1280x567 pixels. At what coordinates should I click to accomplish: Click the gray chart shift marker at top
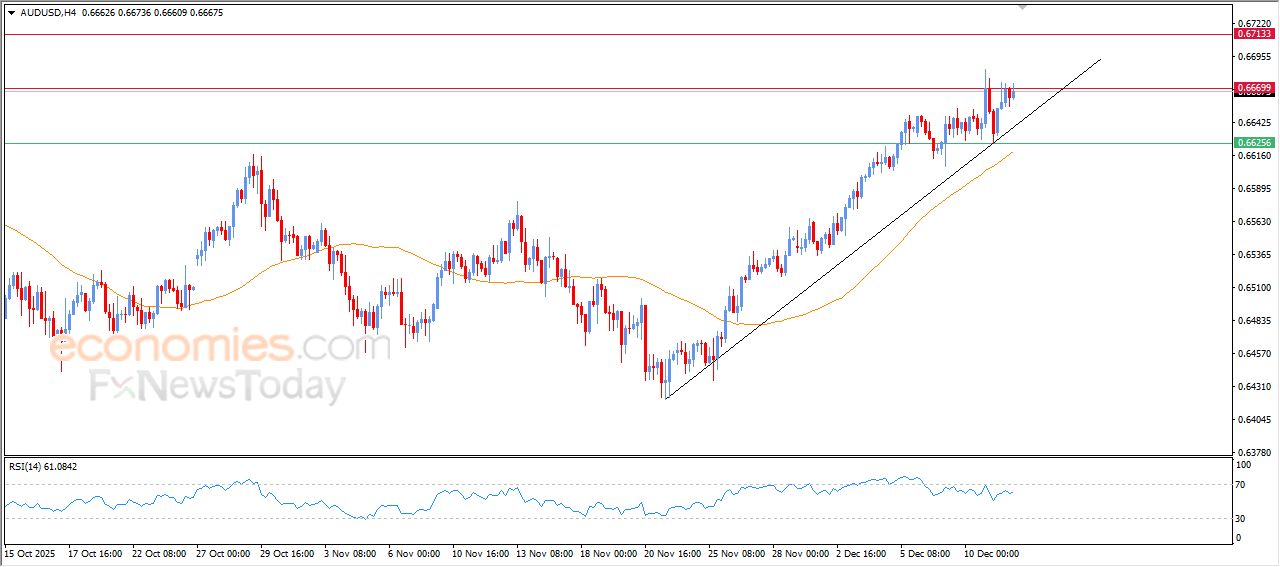click(x=1022, y=6)
